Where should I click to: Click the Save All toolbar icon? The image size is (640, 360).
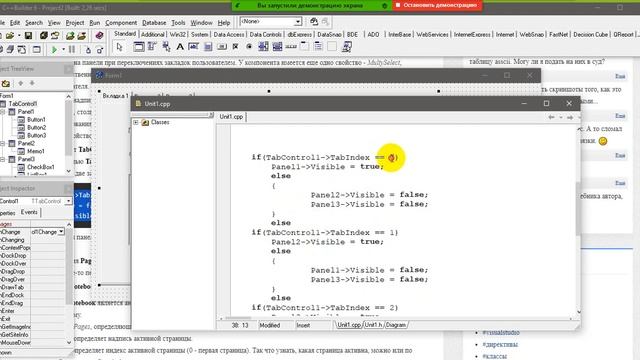(44, 36)
